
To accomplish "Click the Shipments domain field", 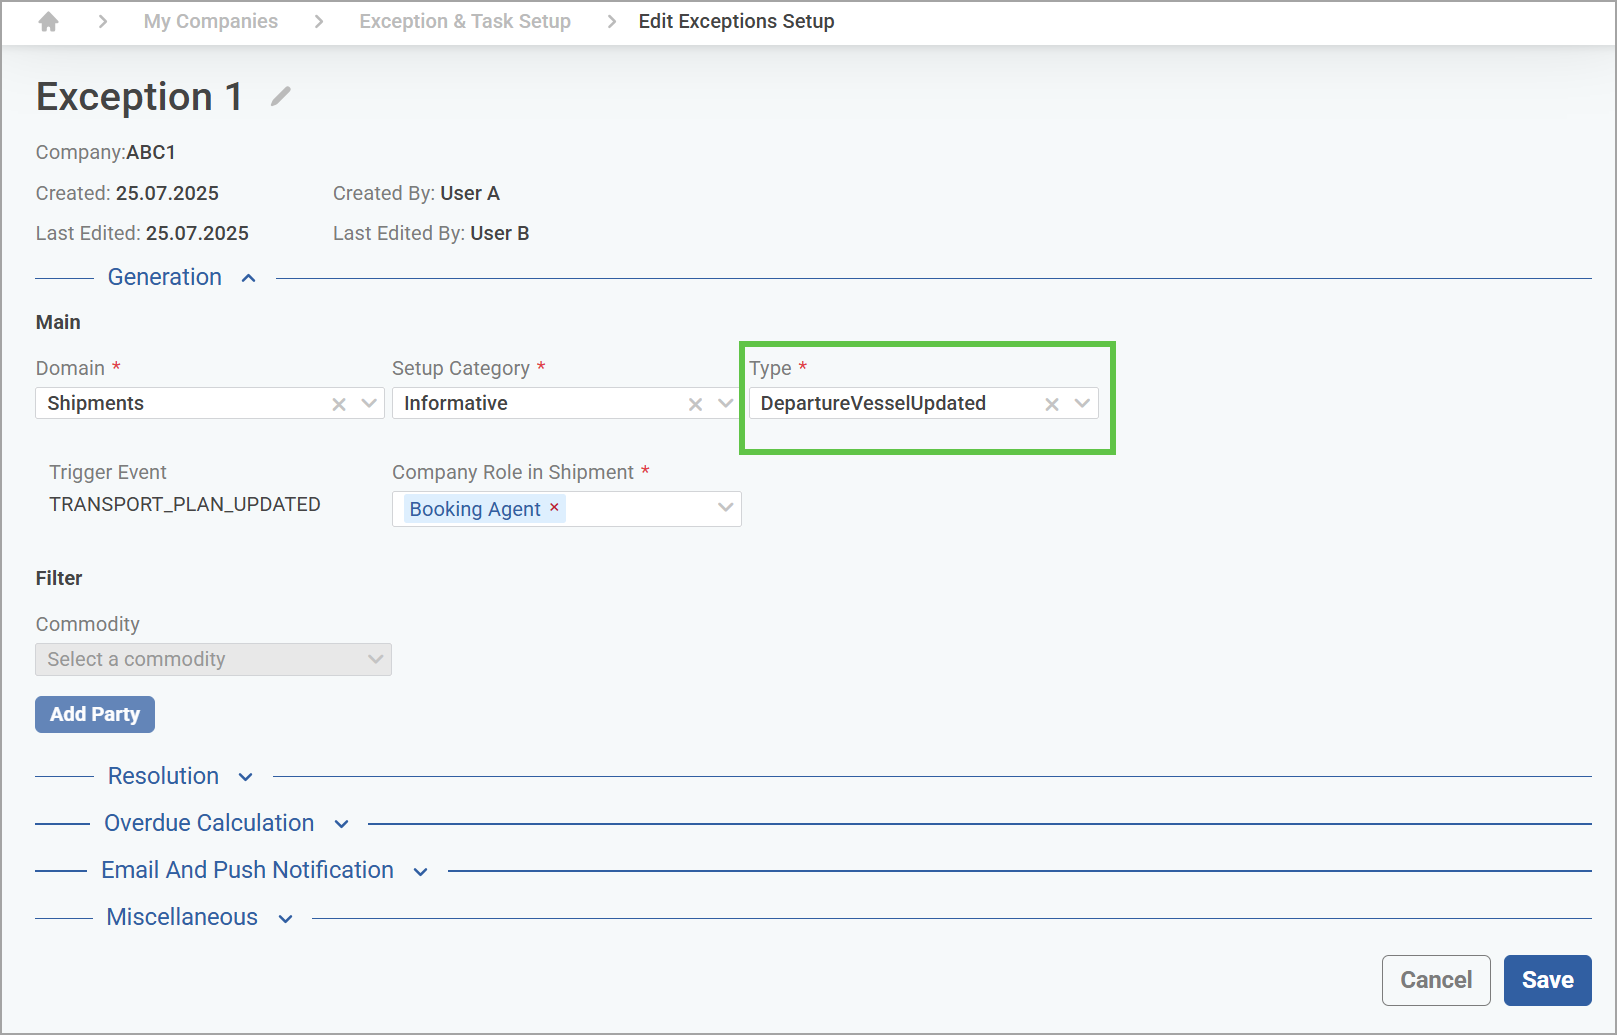I will pos(210,403).
